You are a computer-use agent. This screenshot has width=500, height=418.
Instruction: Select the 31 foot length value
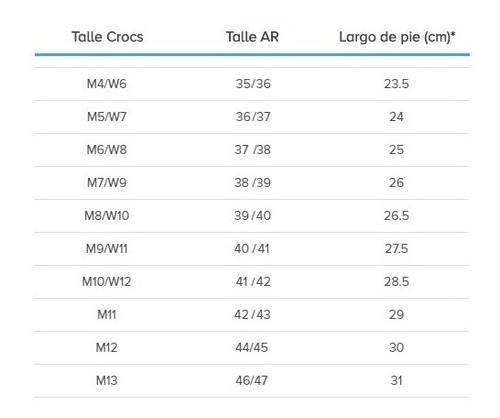click(x=396, y=381)
